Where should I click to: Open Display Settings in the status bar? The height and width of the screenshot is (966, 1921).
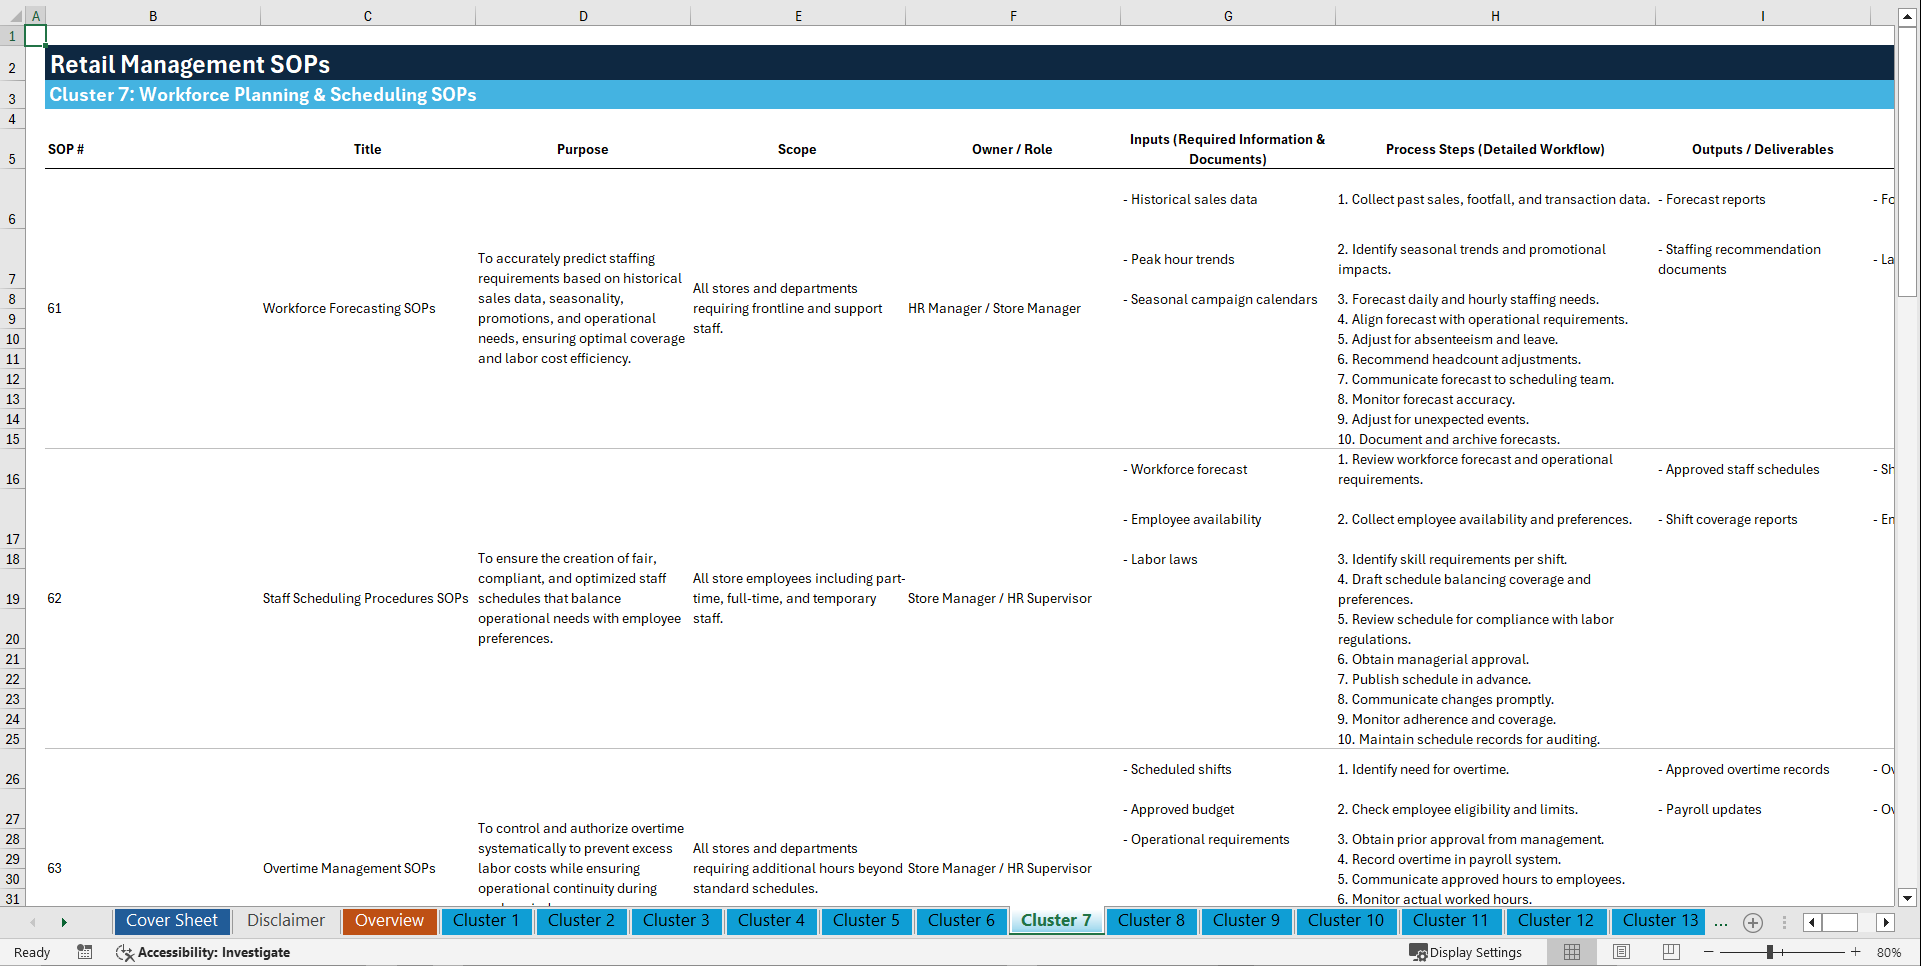click(x=1466, y=952)
